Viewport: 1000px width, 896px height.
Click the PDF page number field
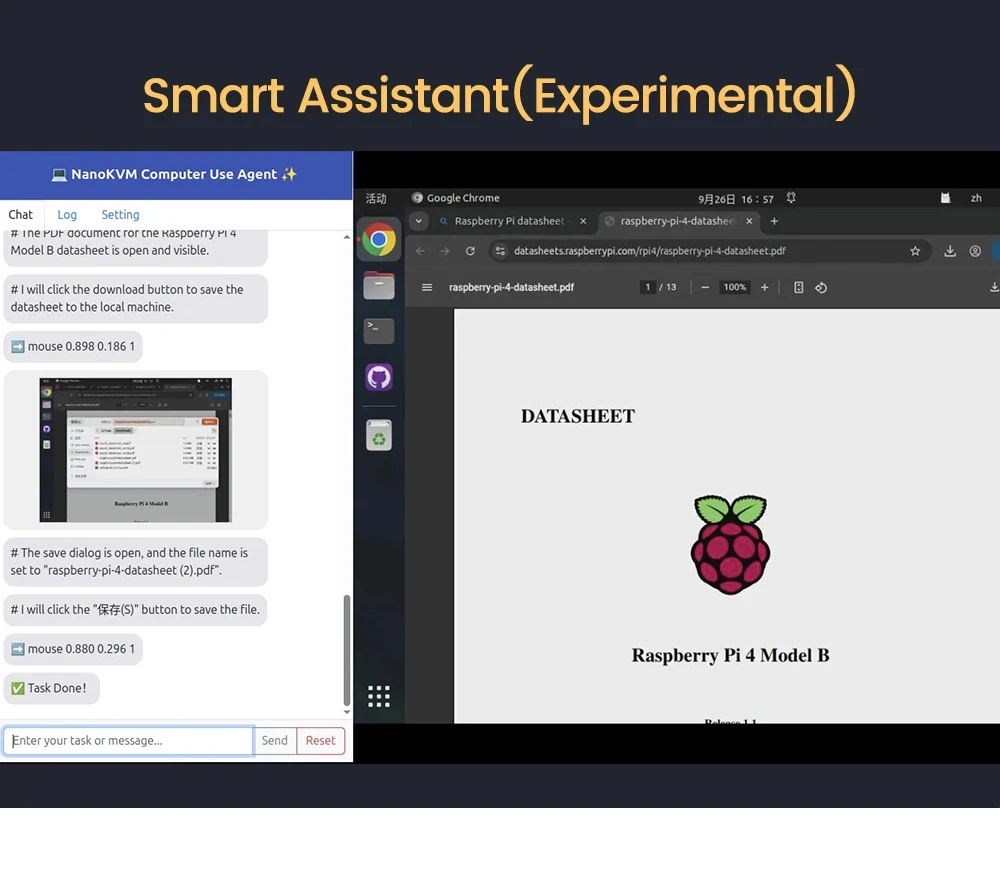pos(647,288)
